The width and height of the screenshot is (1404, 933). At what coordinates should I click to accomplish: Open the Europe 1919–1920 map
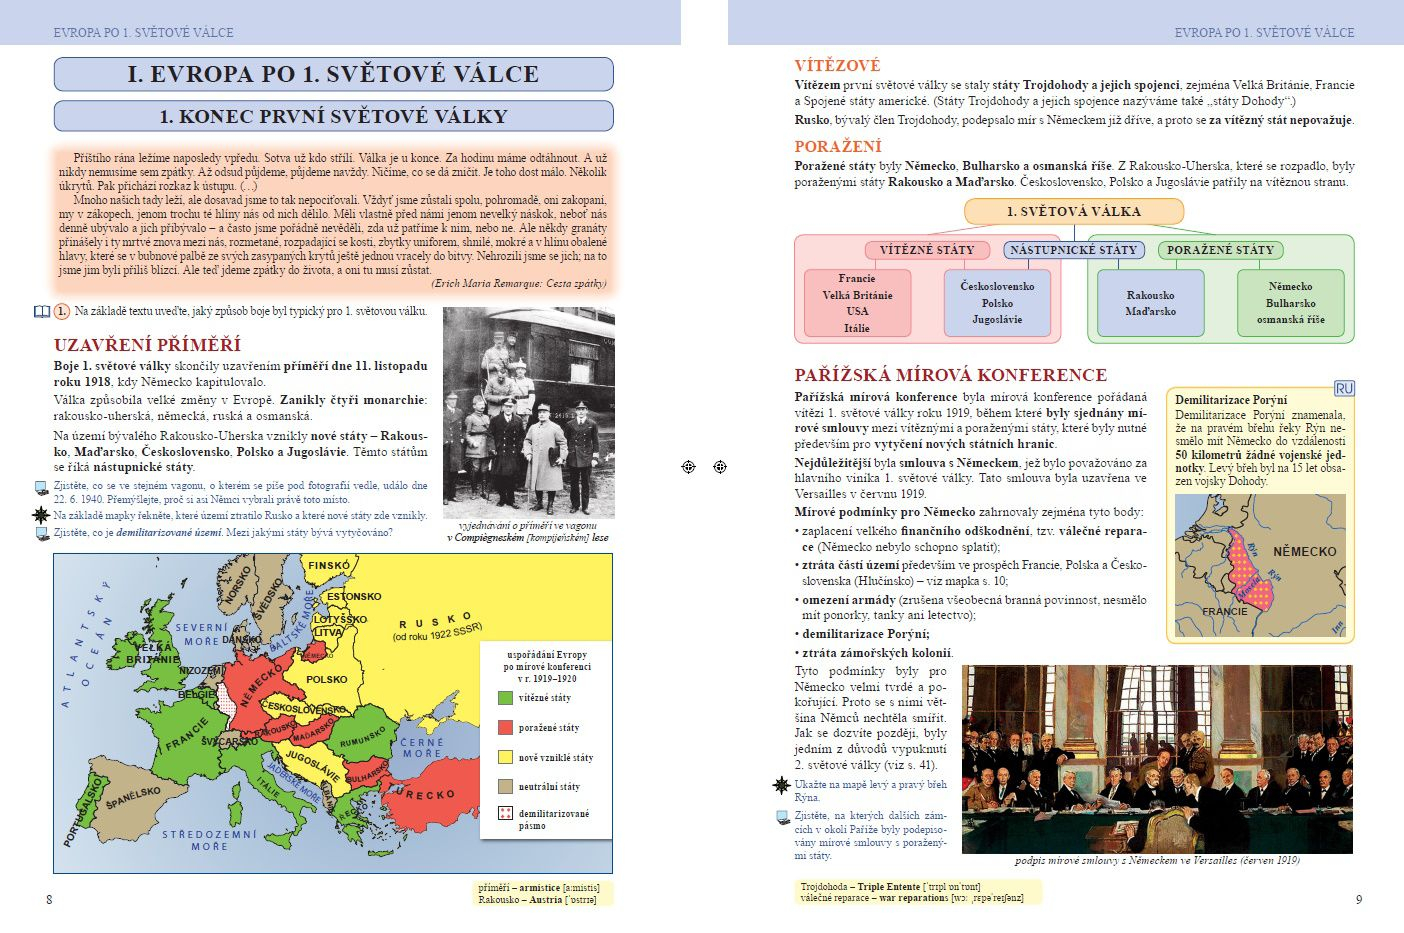[333, 713]
